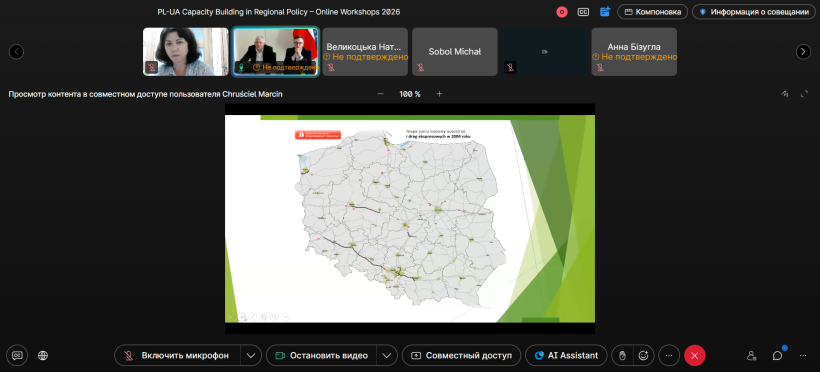Screen dimensions: 820x372
Task: Select Великоцька Нат... participant tile
Action: point(365,51)
